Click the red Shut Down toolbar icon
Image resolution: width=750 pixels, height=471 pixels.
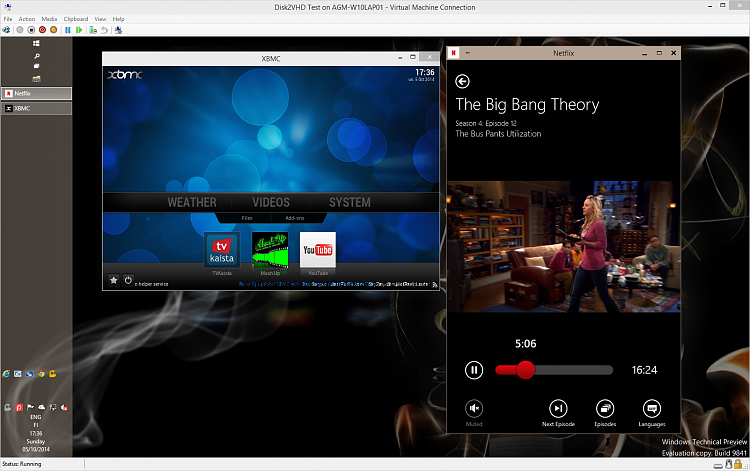42,30
